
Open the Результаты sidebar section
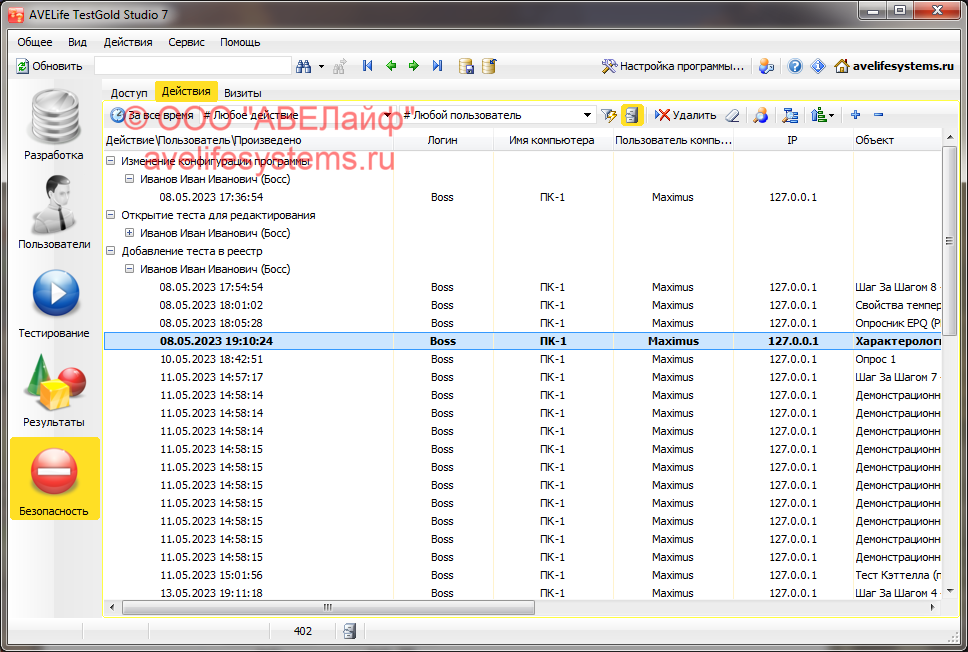pyautogui.click(x=54, y=391)
